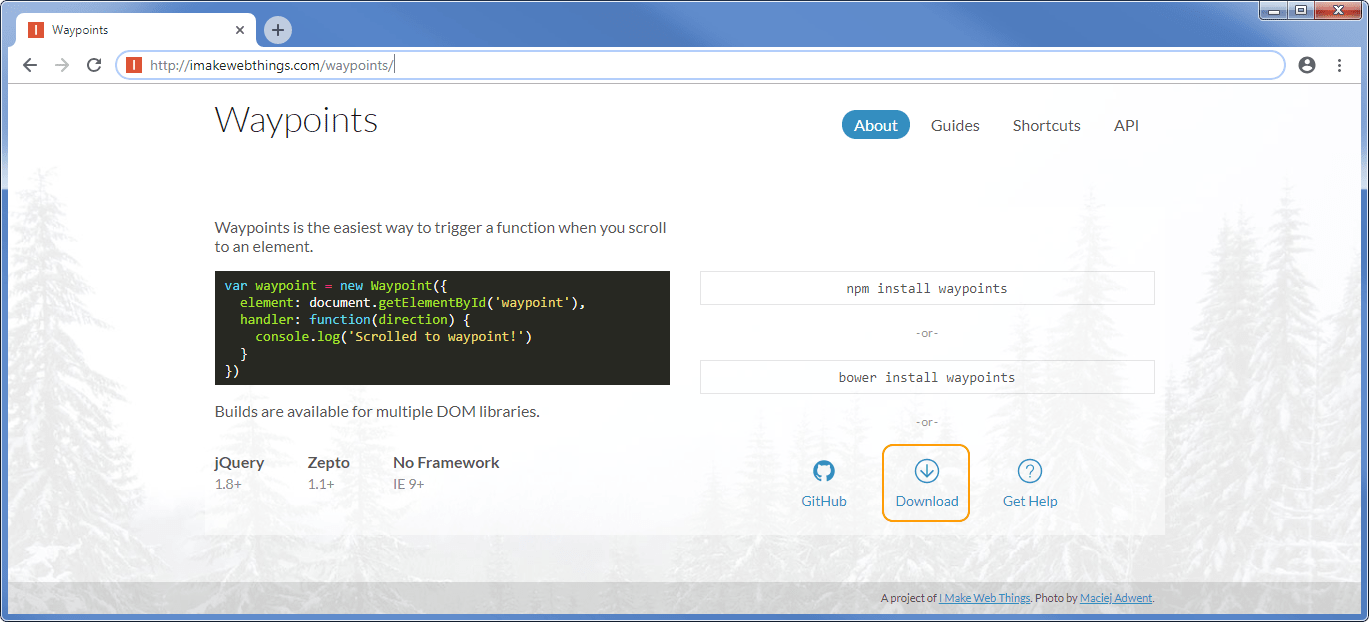Open the API navigation item
The image size is (1369, 622).
coord(1126,125)
